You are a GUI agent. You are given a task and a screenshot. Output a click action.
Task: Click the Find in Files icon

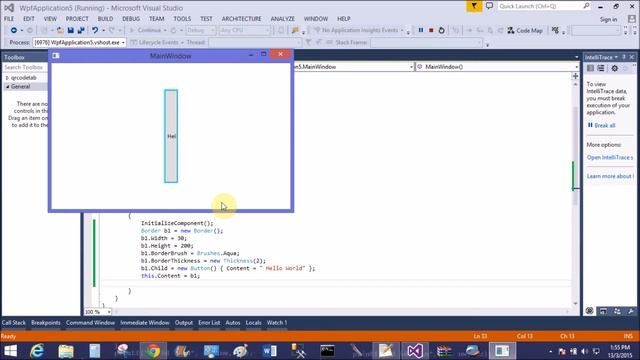(x=295, y=30)
